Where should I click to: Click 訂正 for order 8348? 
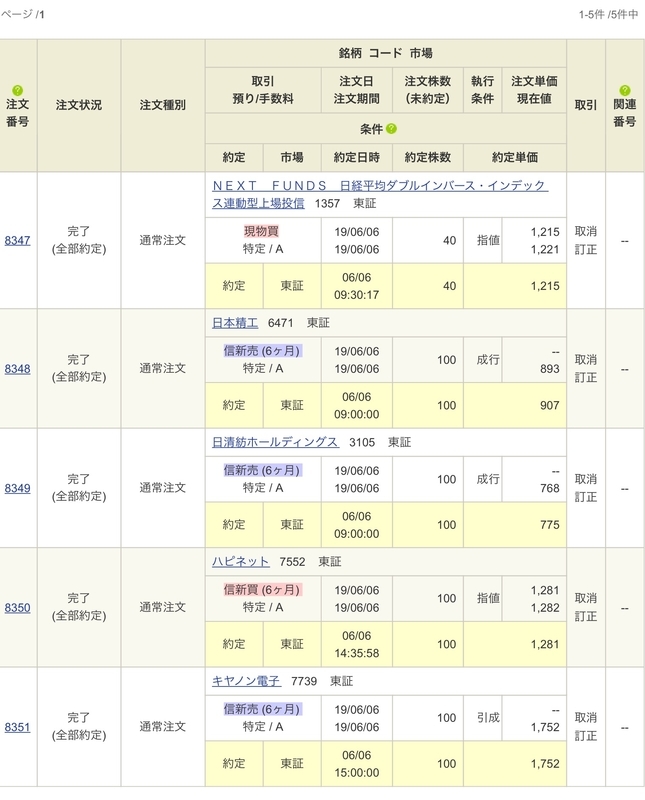click(586, 378)
